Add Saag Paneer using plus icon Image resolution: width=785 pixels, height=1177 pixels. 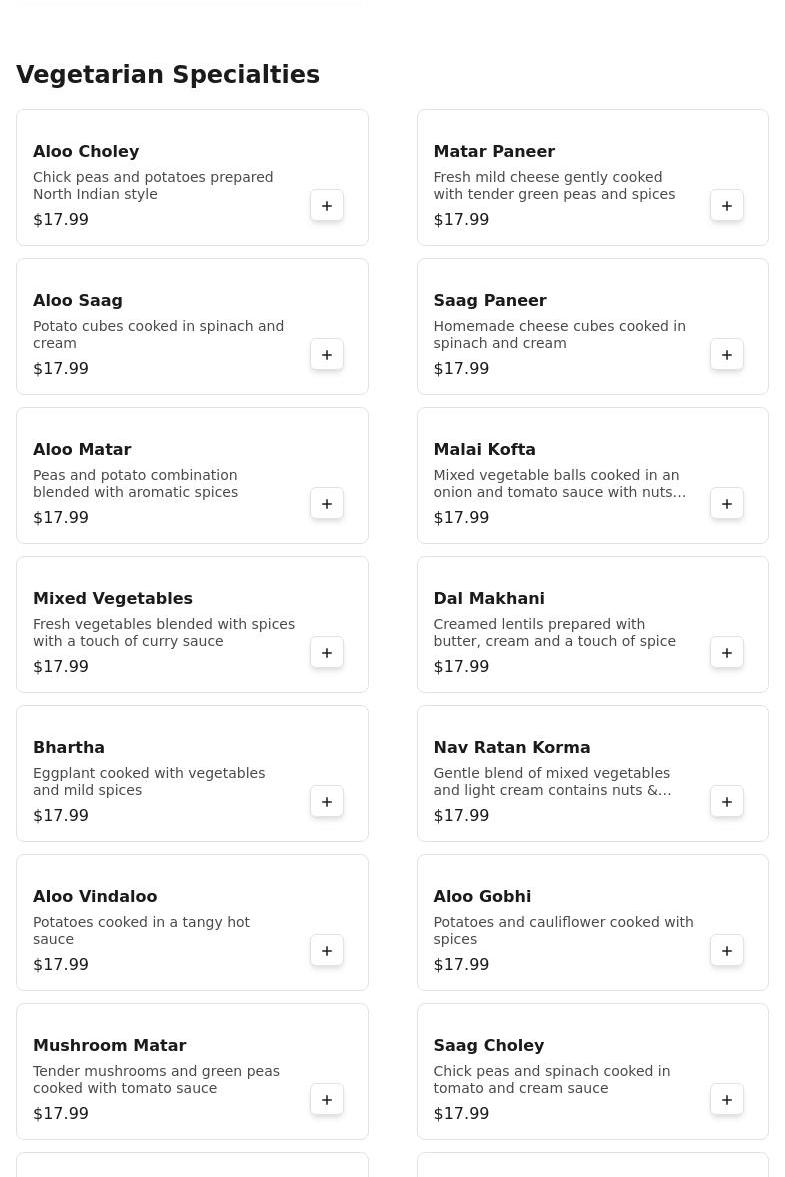tap(727, 355)
